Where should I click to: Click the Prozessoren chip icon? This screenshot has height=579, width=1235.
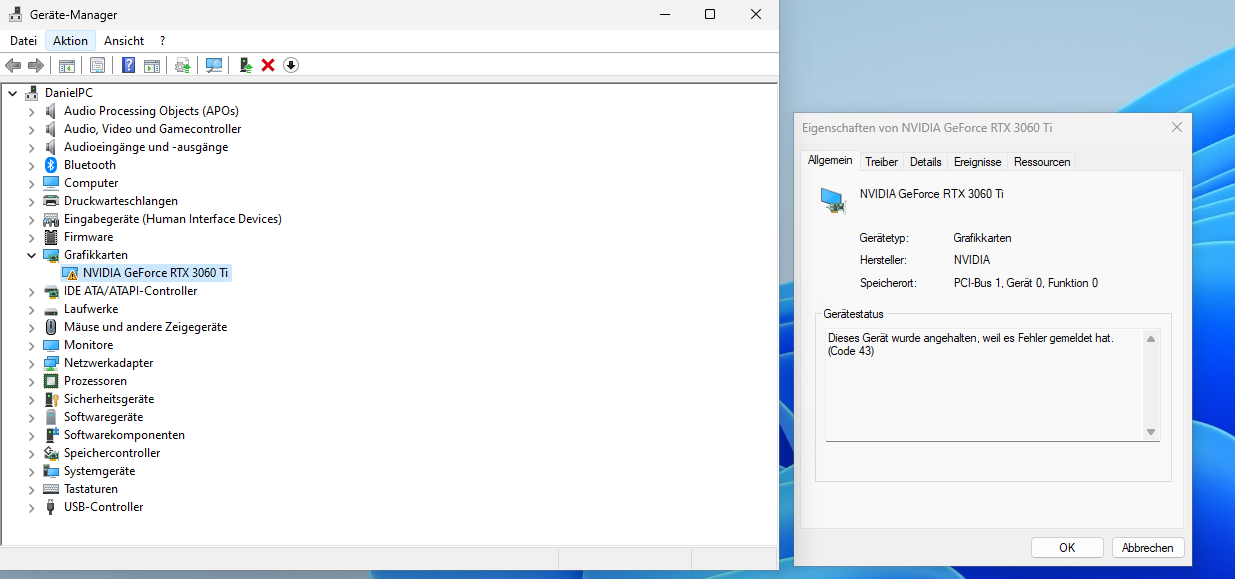point(51,381)
